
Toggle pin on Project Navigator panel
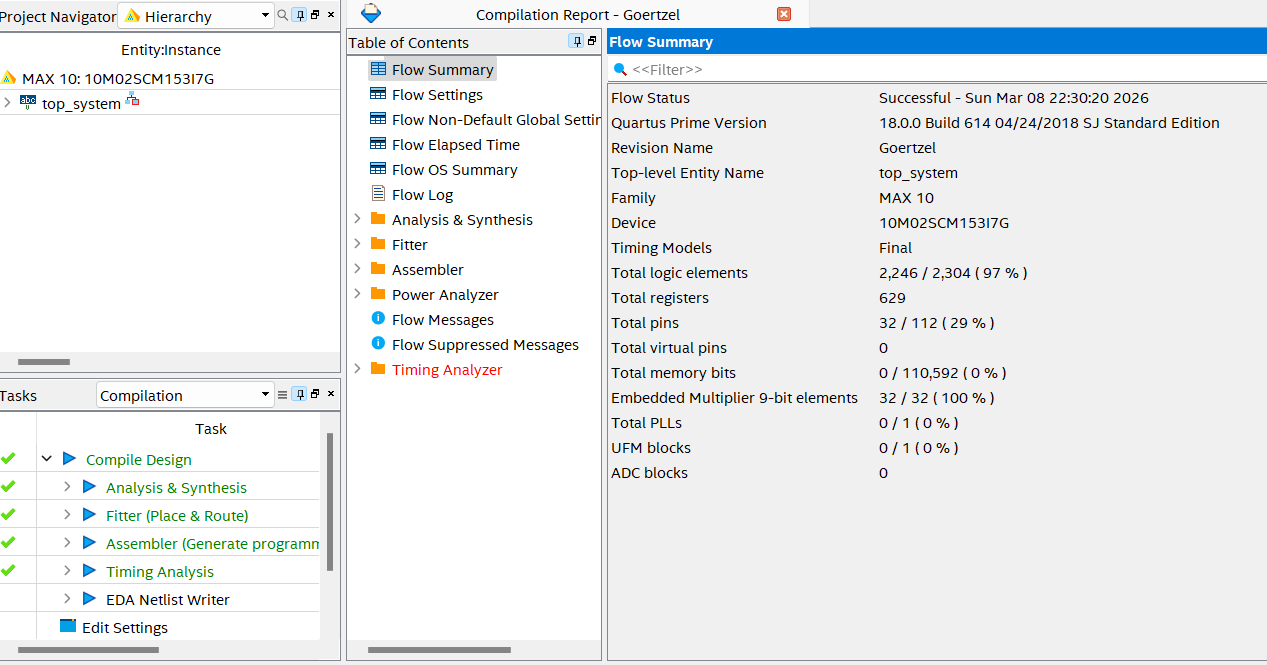point(299,15)
